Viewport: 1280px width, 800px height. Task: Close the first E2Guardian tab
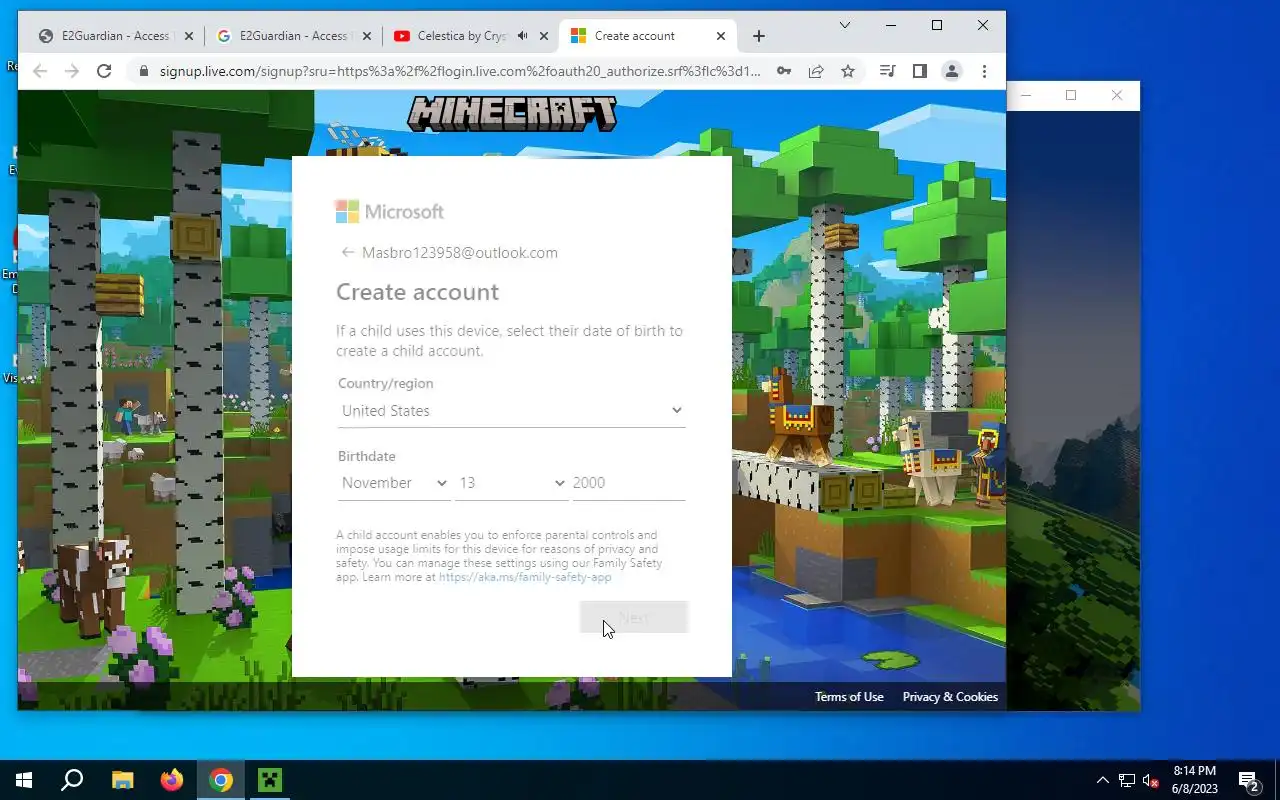point(189,36)
